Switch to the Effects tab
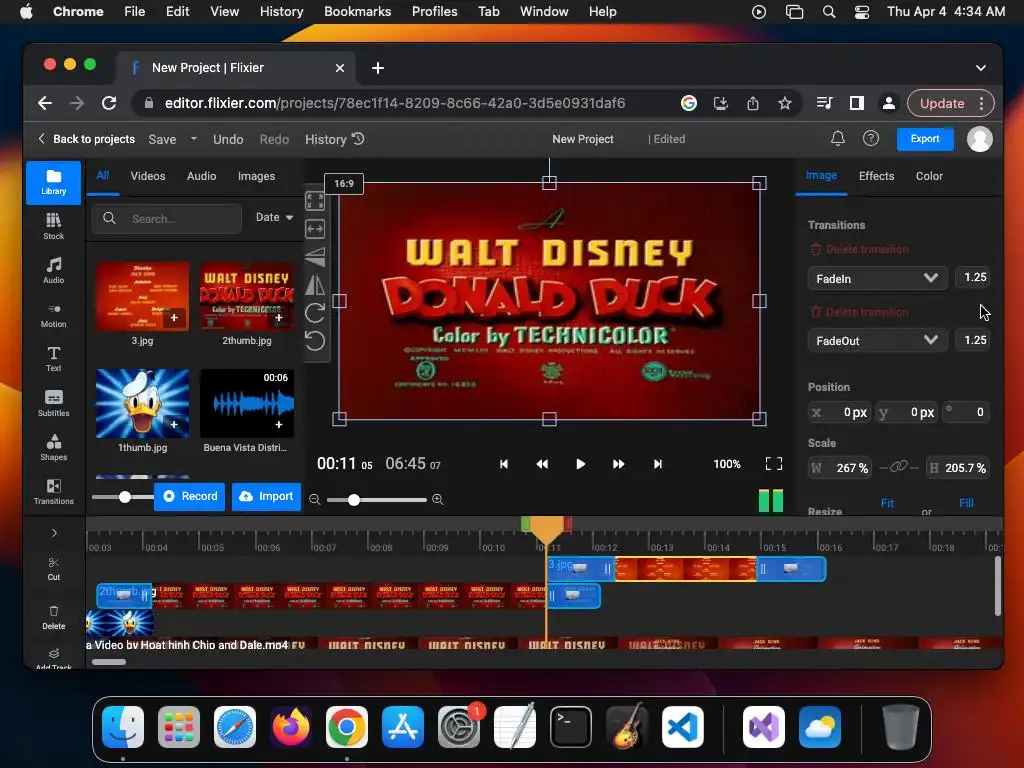The image size is (1024, 768). point(876,176)
